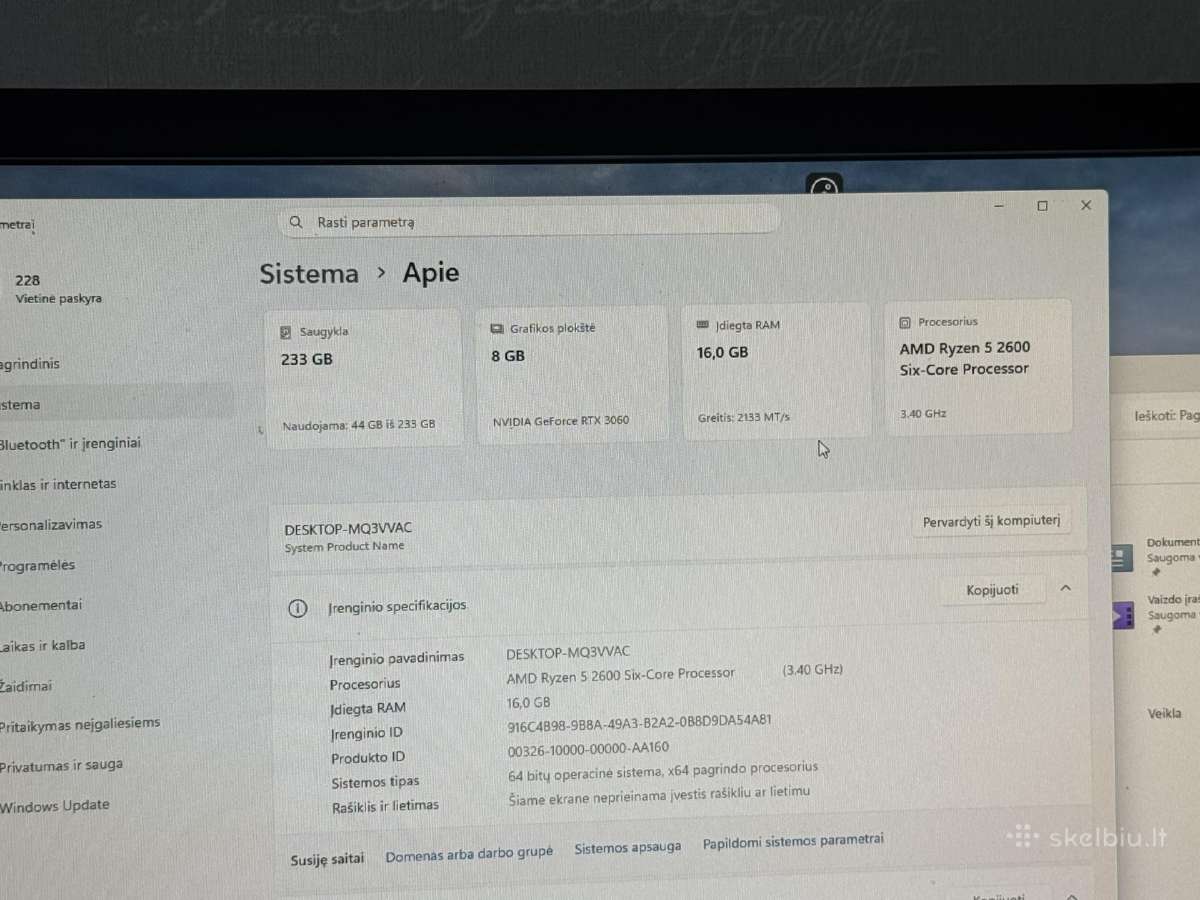Open the Įdiegta RAM card
This screenshot has height=900, width=1200.
click(776, 370)
